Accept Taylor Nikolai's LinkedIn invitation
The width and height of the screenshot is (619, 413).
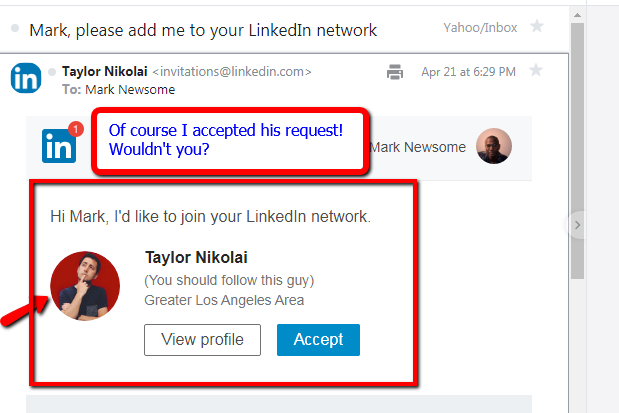click(x=318, y=340)
